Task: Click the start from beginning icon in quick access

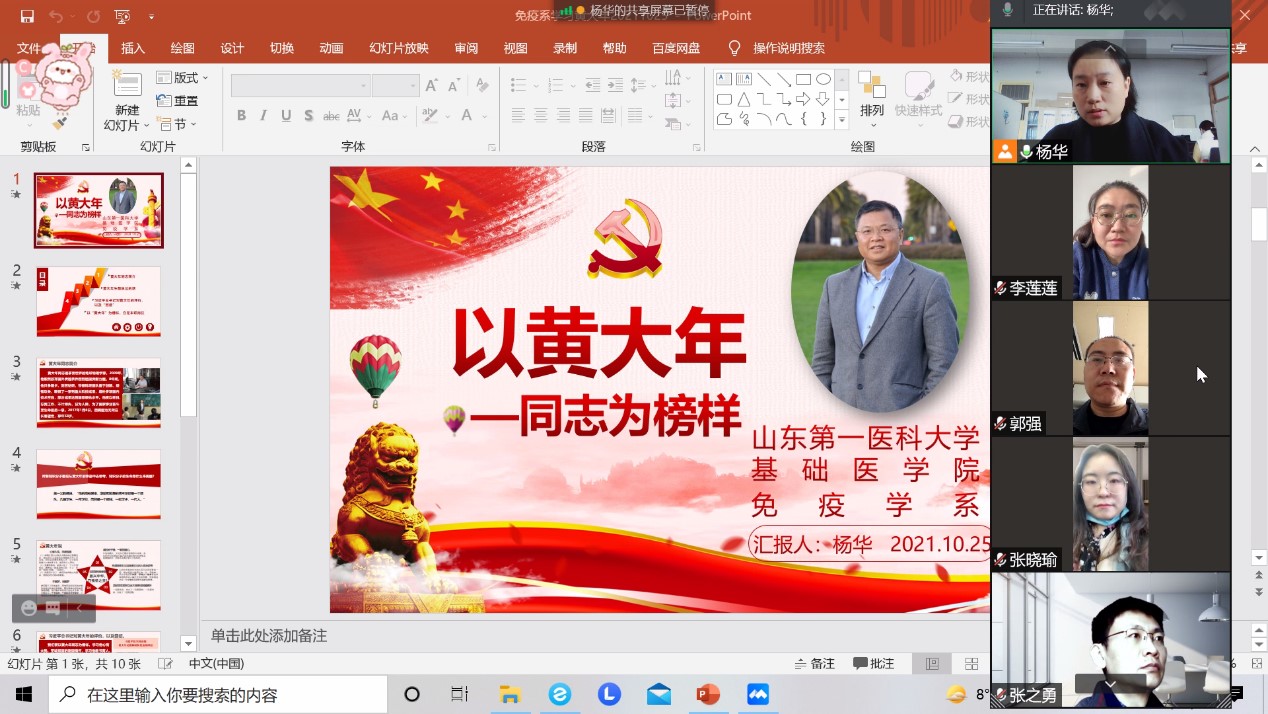Action: (123, 16)
